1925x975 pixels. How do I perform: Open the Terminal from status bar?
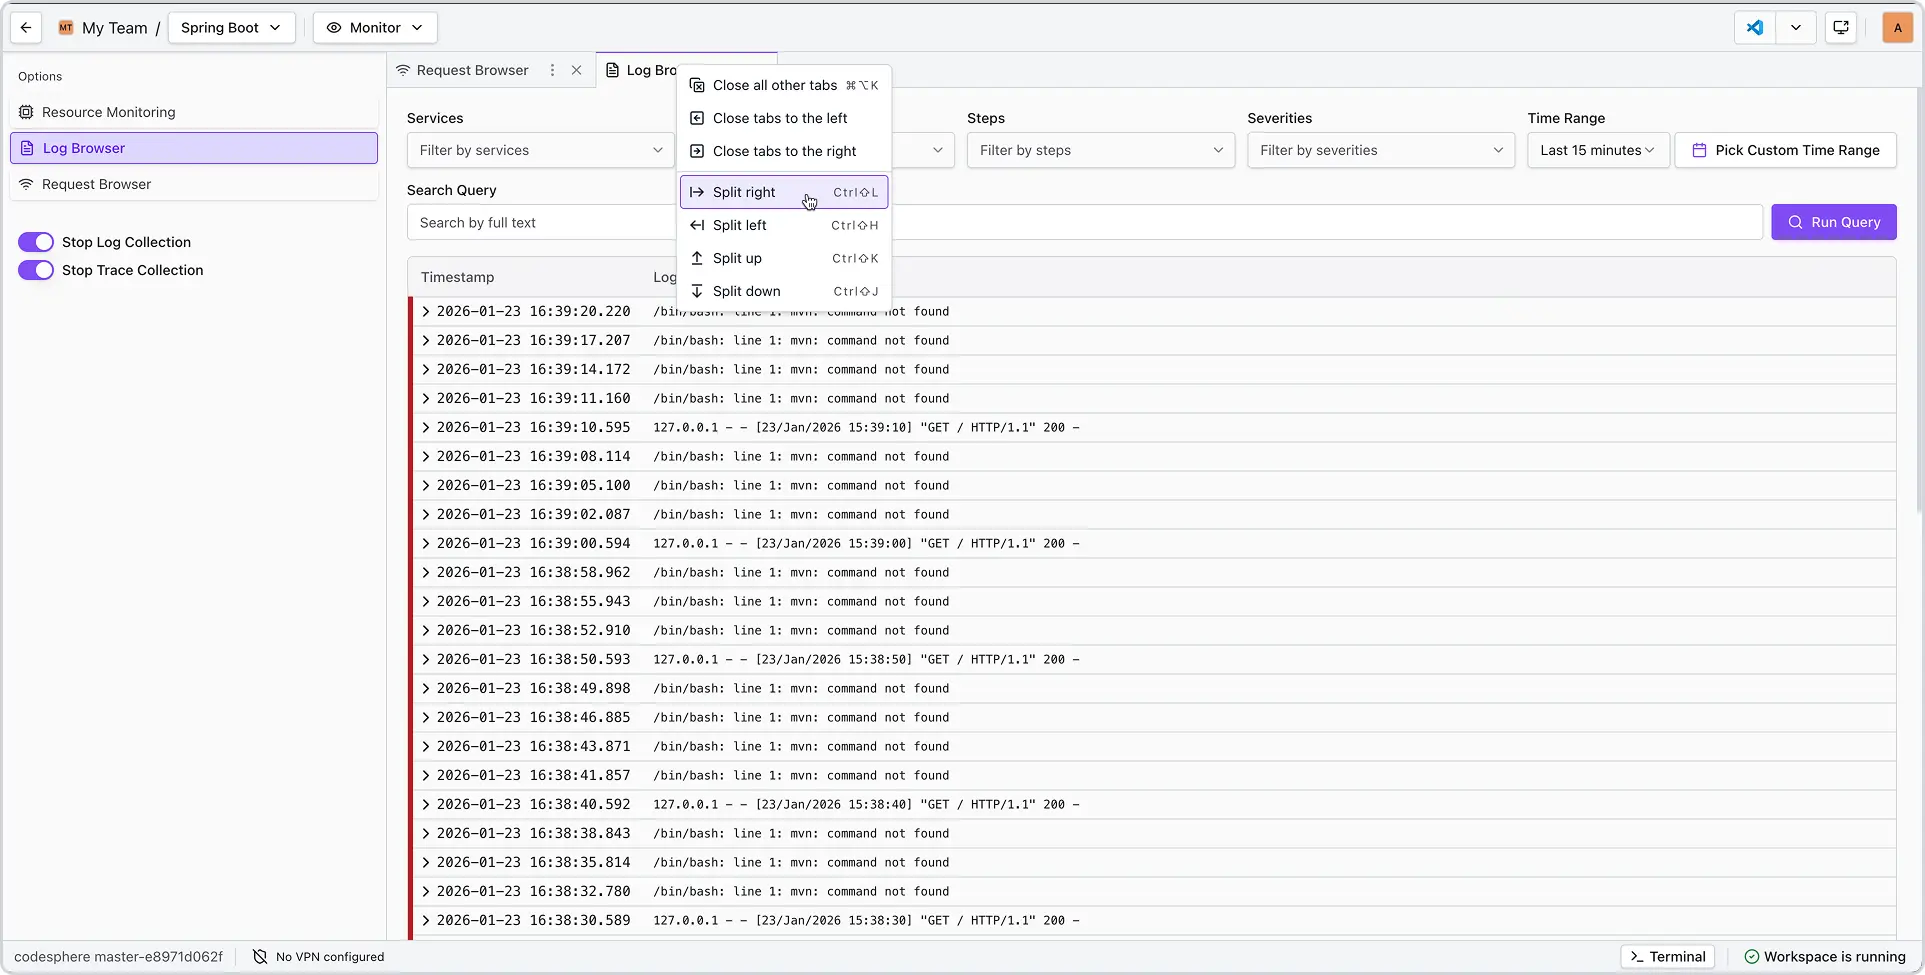coord(1667,957)
